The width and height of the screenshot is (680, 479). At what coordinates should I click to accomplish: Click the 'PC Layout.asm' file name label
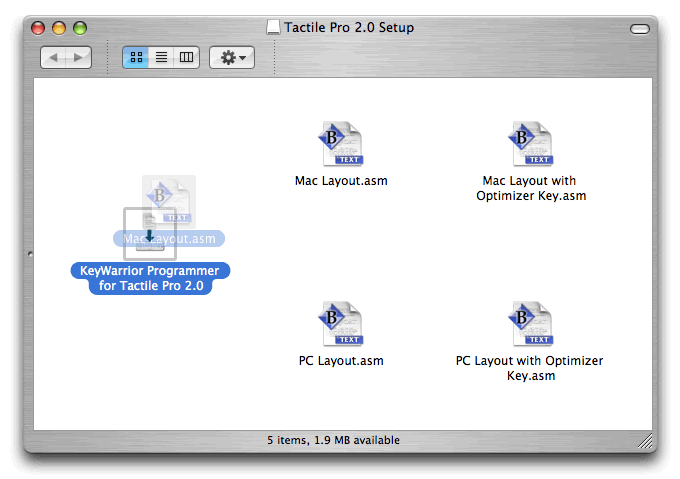[341, 361]
